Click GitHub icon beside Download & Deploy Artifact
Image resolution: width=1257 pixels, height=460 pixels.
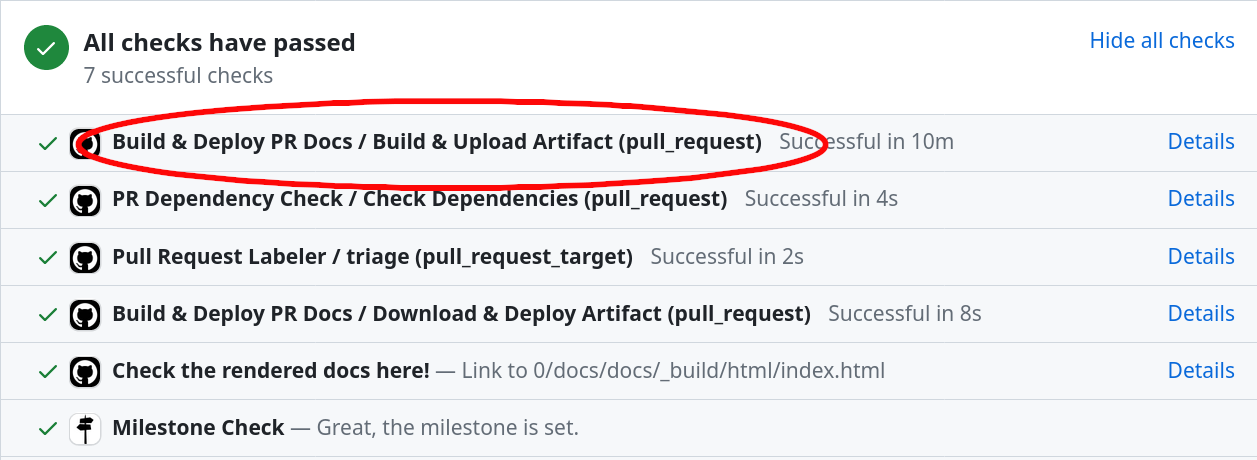click(85, 314)
